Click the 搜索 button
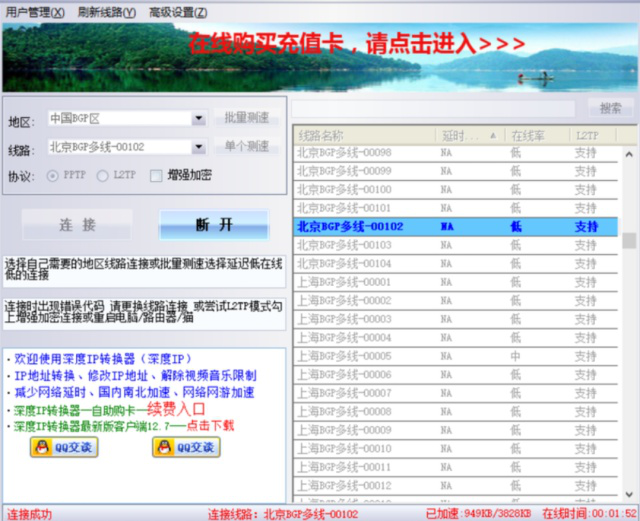This screenshot has width=640, height=521. 610,108
